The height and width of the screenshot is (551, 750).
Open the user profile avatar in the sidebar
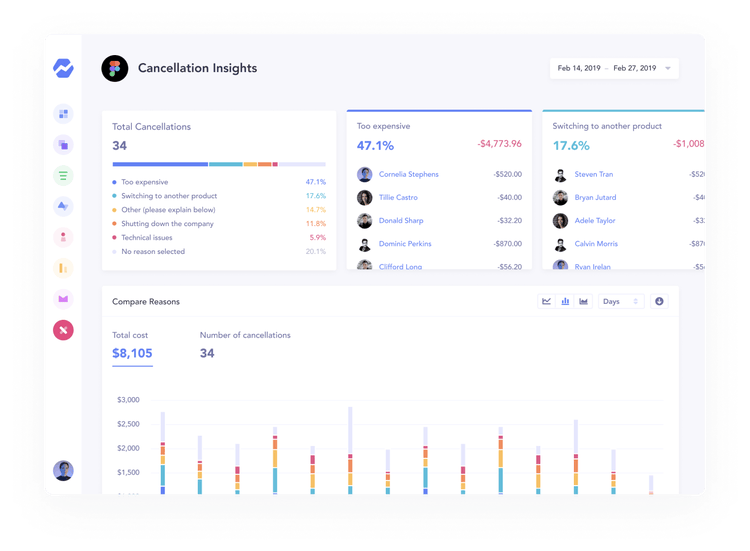coord(63,471)
